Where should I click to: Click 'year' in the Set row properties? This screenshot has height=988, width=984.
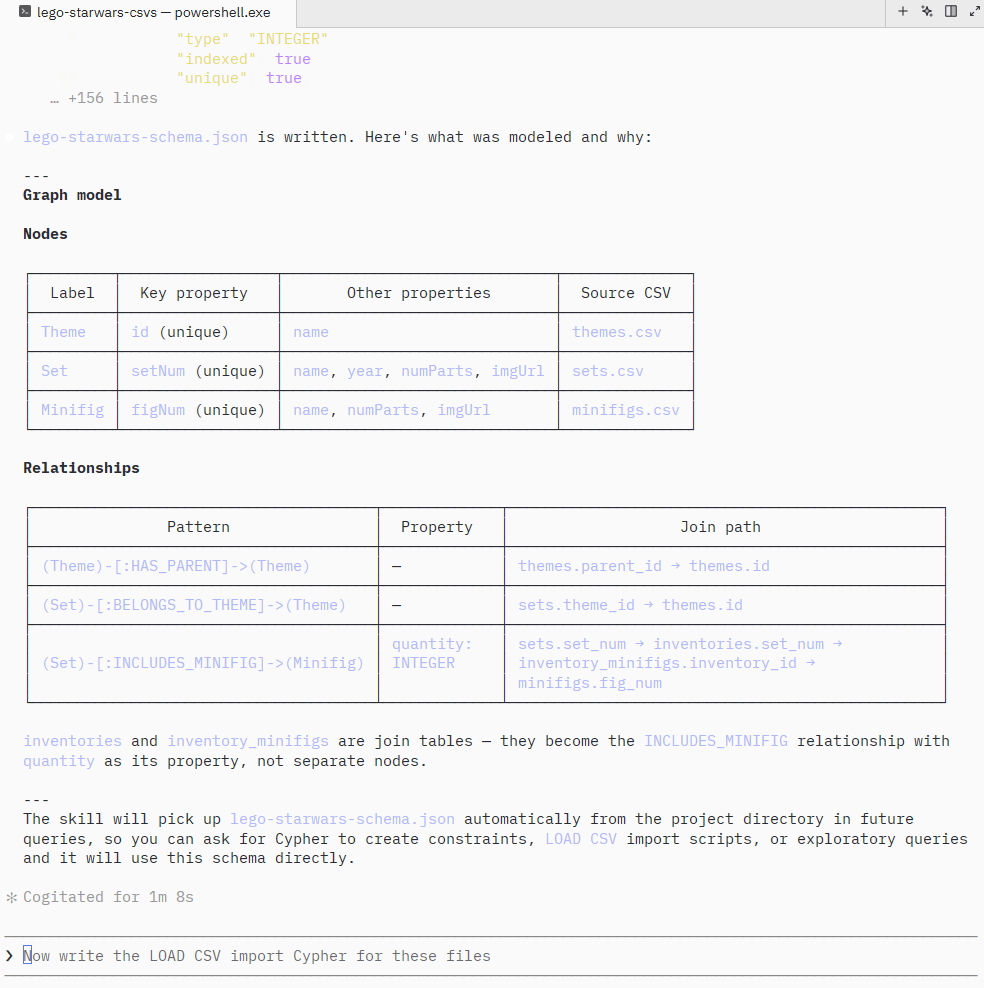tap(365, 371)
